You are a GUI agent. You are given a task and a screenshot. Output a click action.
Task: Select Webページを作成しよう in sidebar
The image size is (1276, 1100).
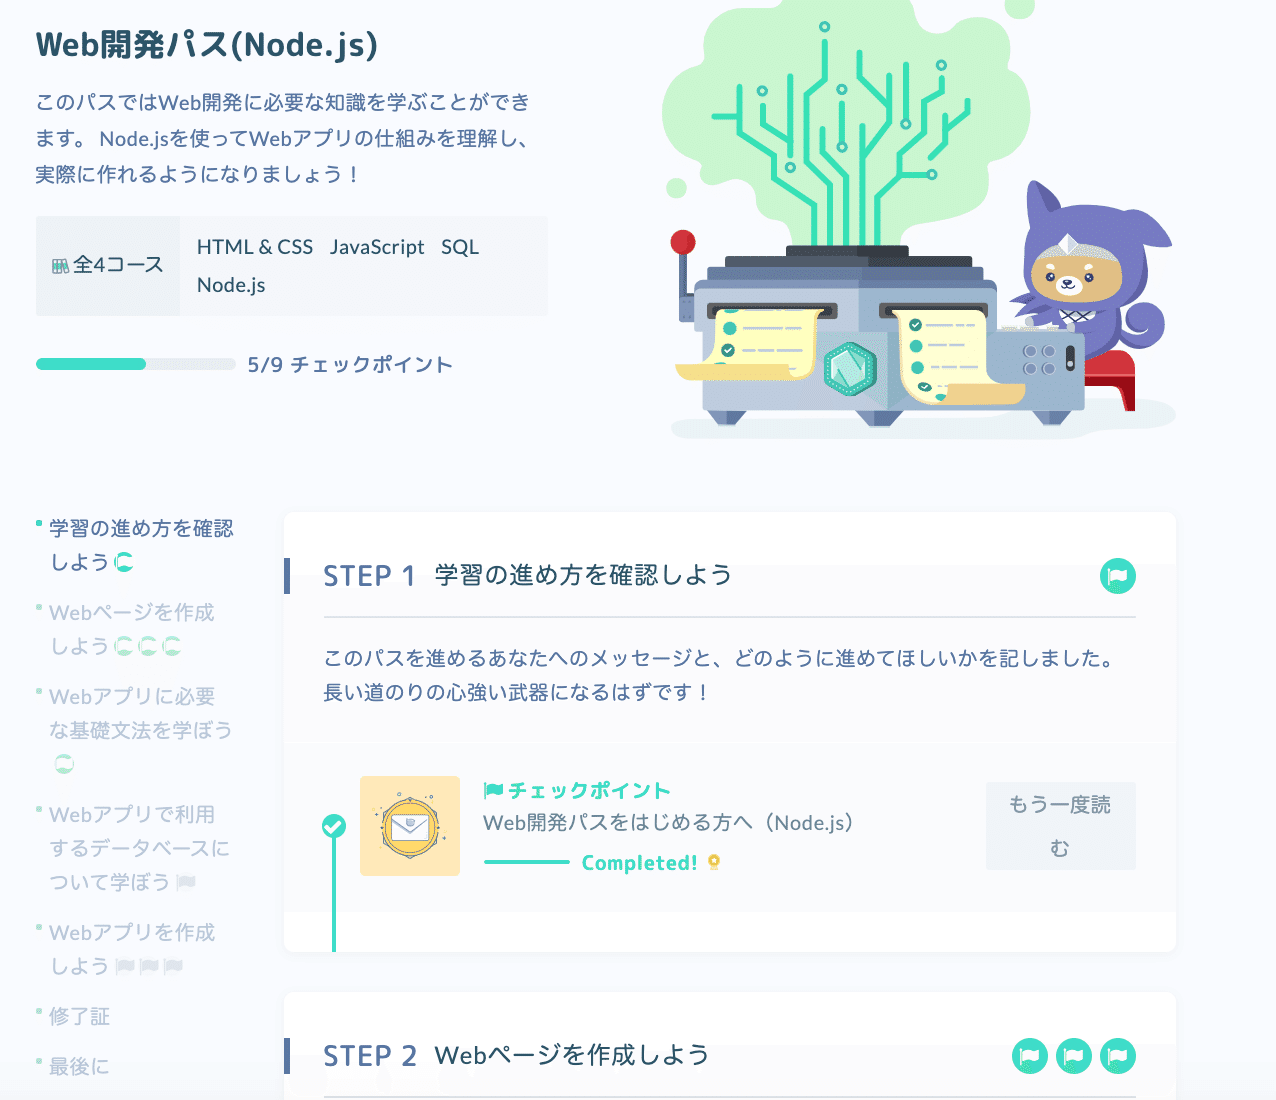click(132, 629)
